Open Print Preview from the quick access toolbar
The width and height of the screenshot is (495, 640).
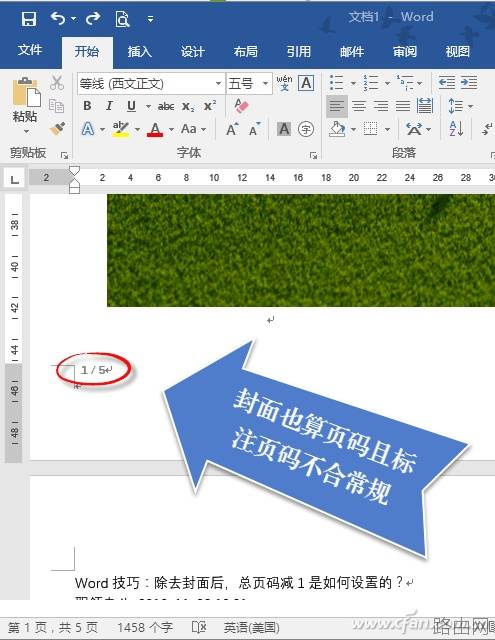[122, 19]
